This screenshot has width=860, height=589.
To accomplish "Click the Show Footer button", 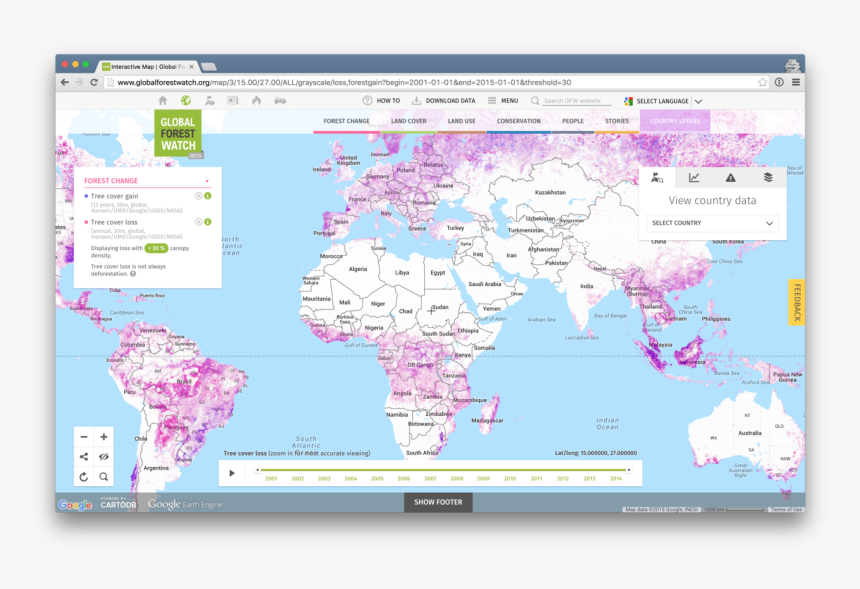I will [438, 502].
